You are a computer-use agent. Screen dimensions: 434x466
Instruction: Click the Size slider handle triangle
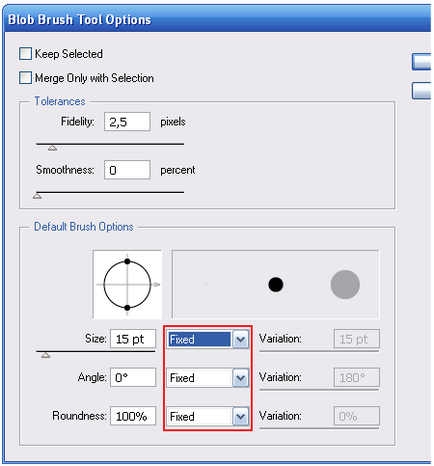coord(46,355)
